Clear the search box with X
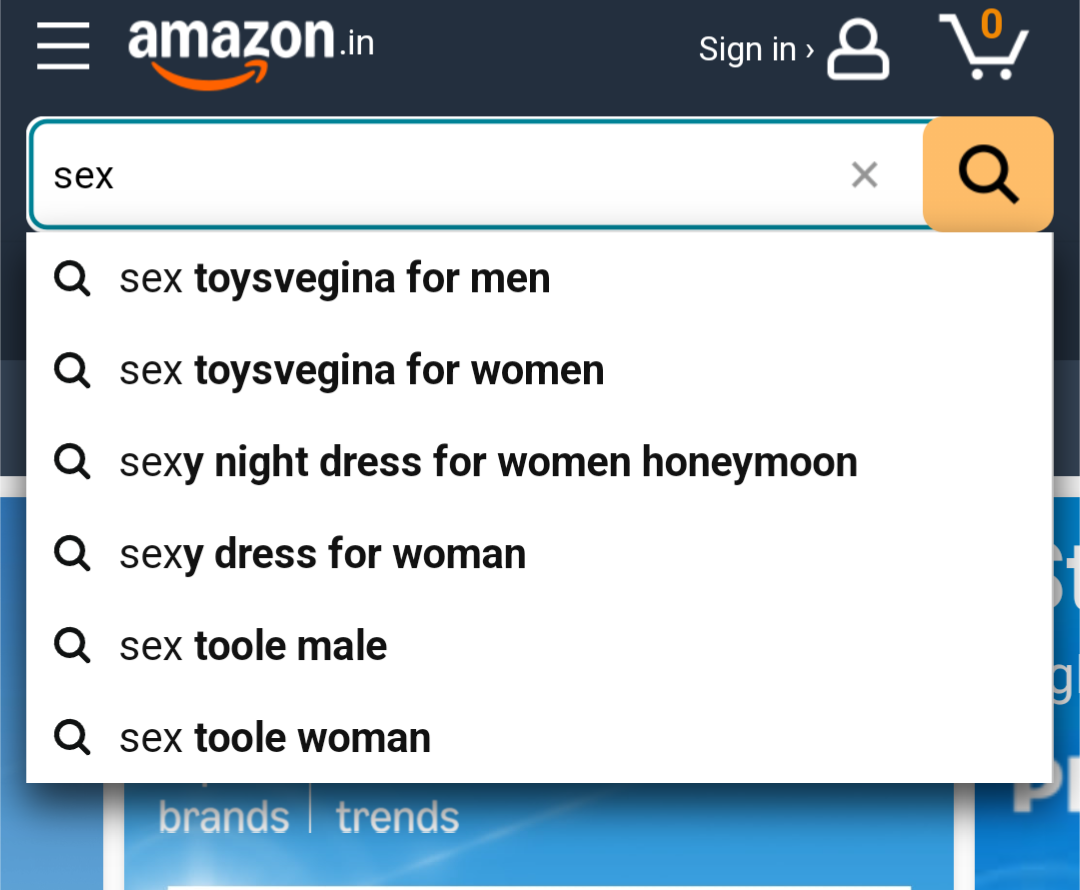This screenshot has width=1080, height=890. [864, 175]
